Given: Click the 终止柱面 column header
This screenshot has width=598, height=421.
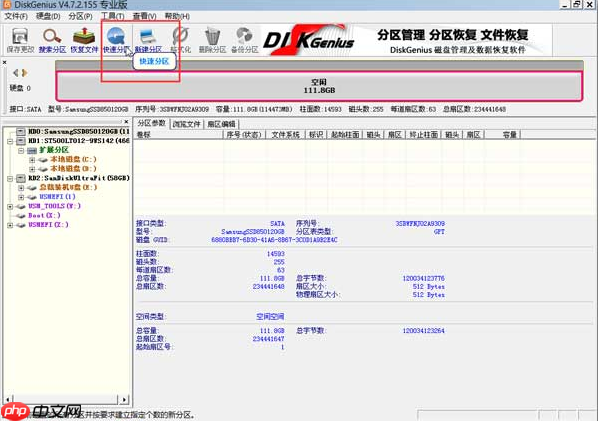Looking at the screenshot, I should click(x=424, y=135).
